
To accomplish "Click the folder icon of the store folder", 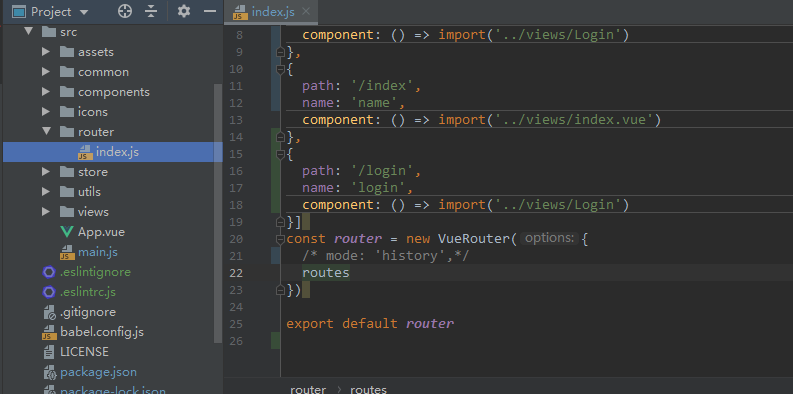I will (x=67, y=171).
